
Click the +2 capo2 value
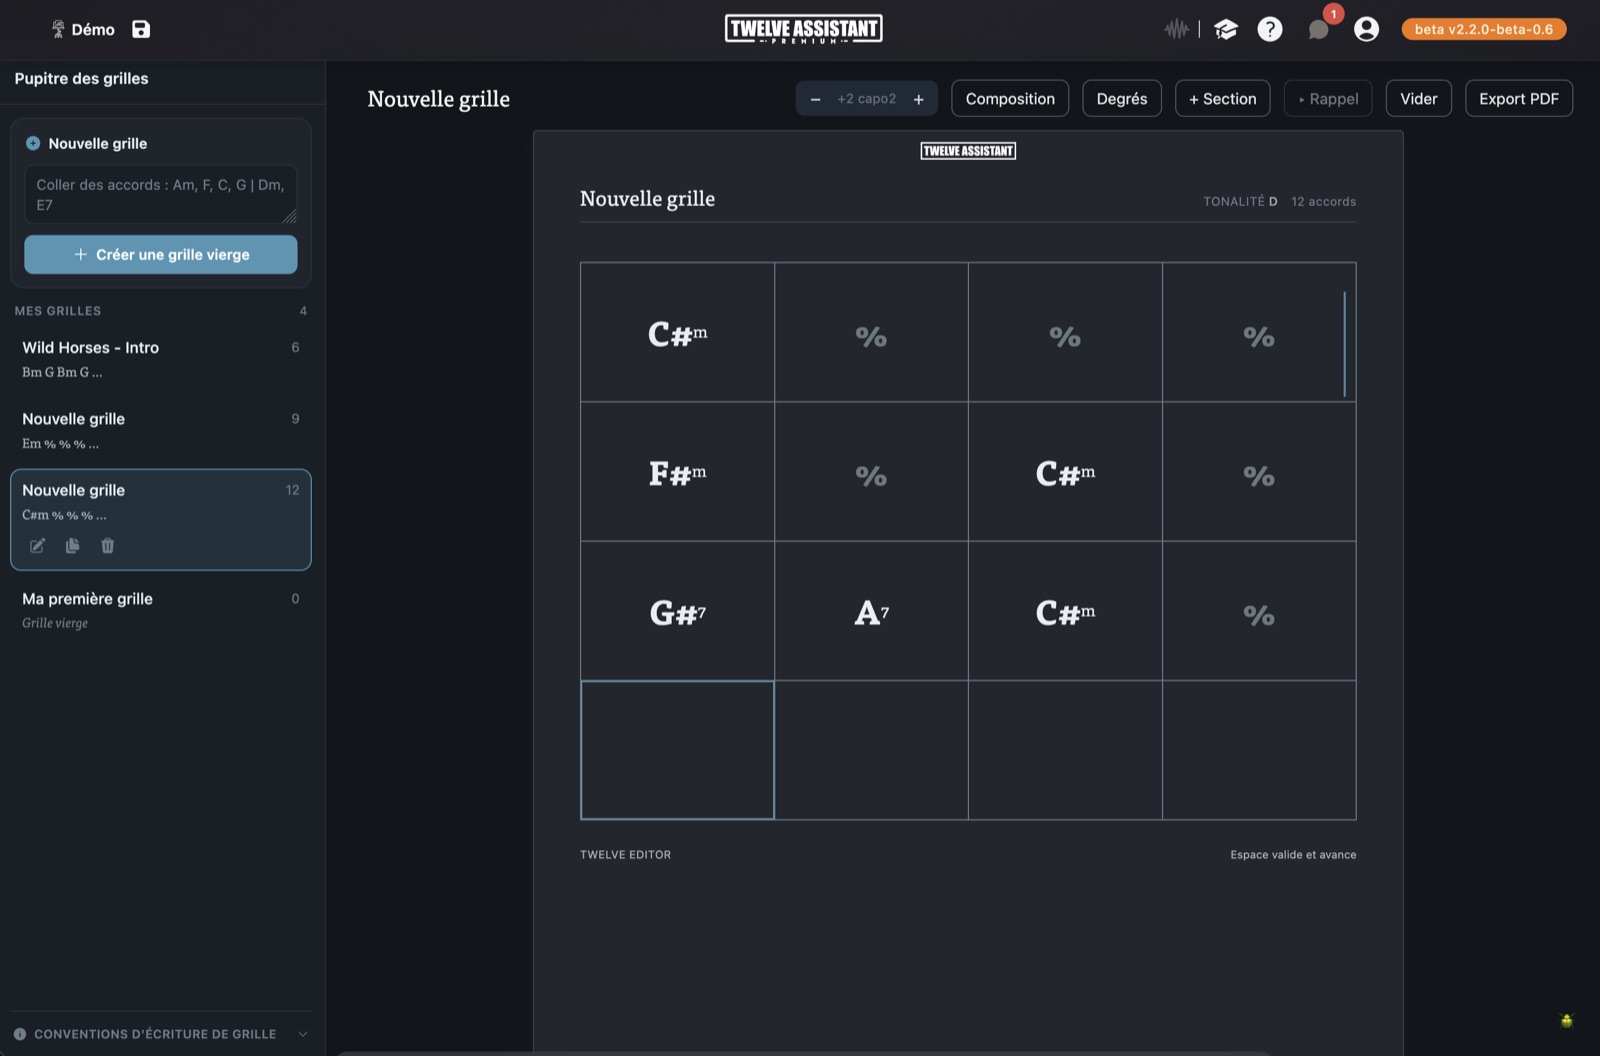[x=867, y=99]
